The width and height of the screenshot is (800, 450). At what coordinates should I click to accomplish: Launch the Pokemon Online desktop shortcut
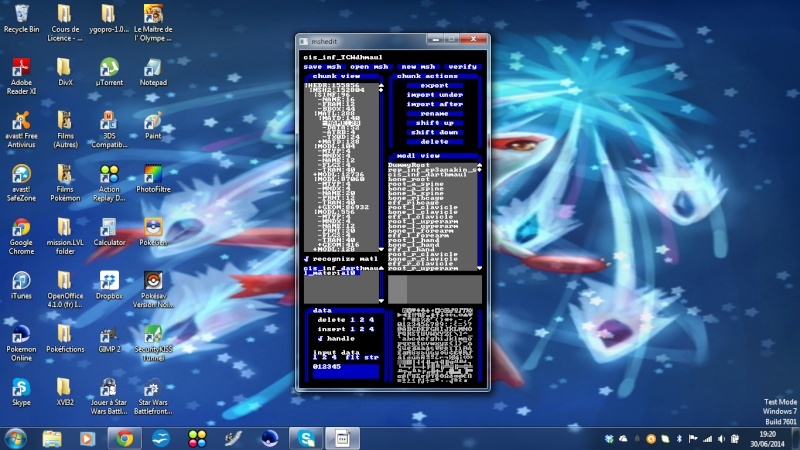[21, 343]
